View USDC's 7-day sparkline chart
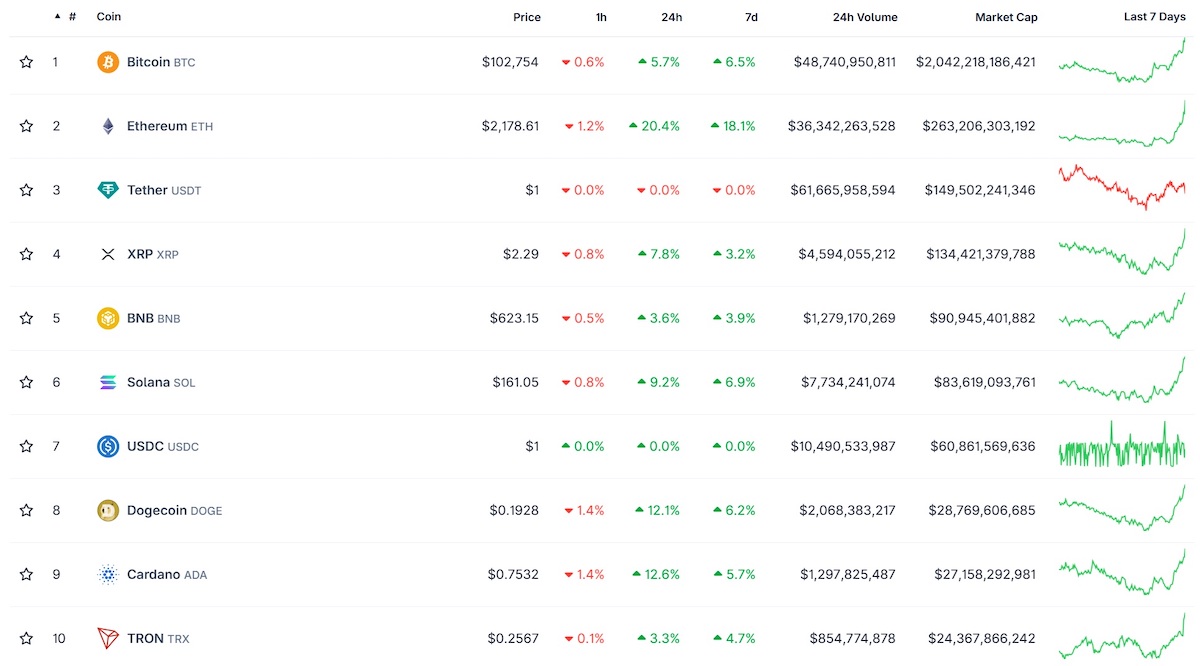This screenshot has height=666, width=1200. click(1122, 444)
